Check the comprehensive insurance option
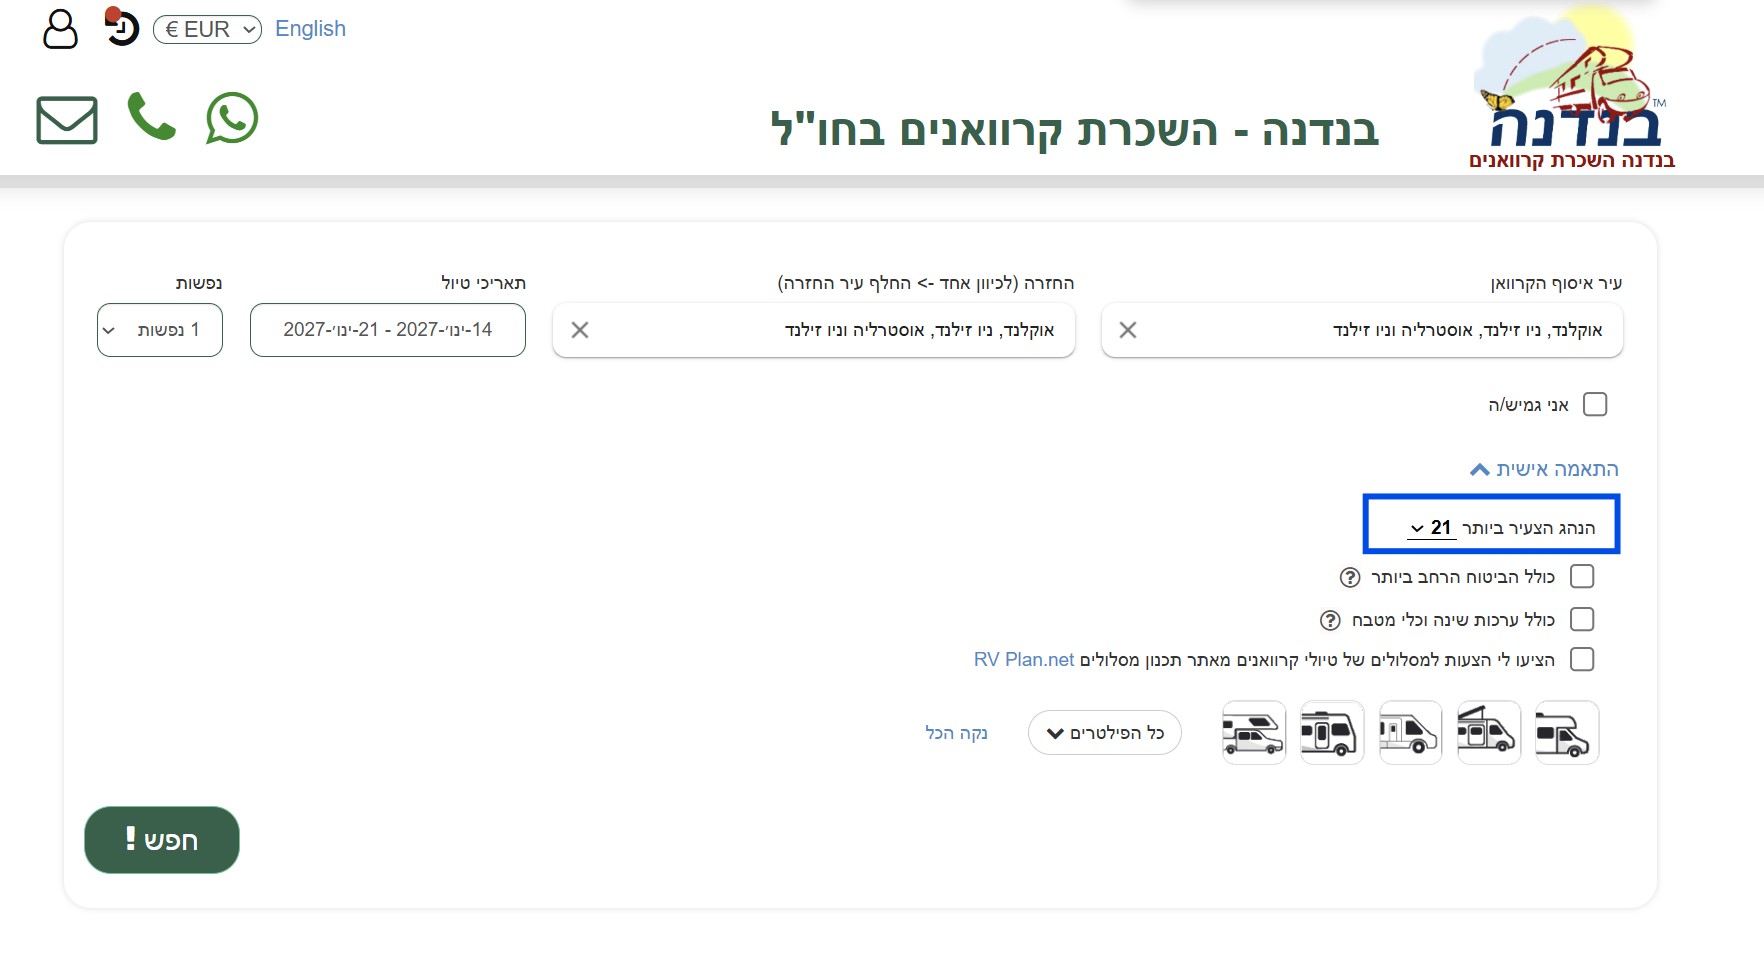The height and width of the screenshot is (960, 1764). coord(1583,576)
